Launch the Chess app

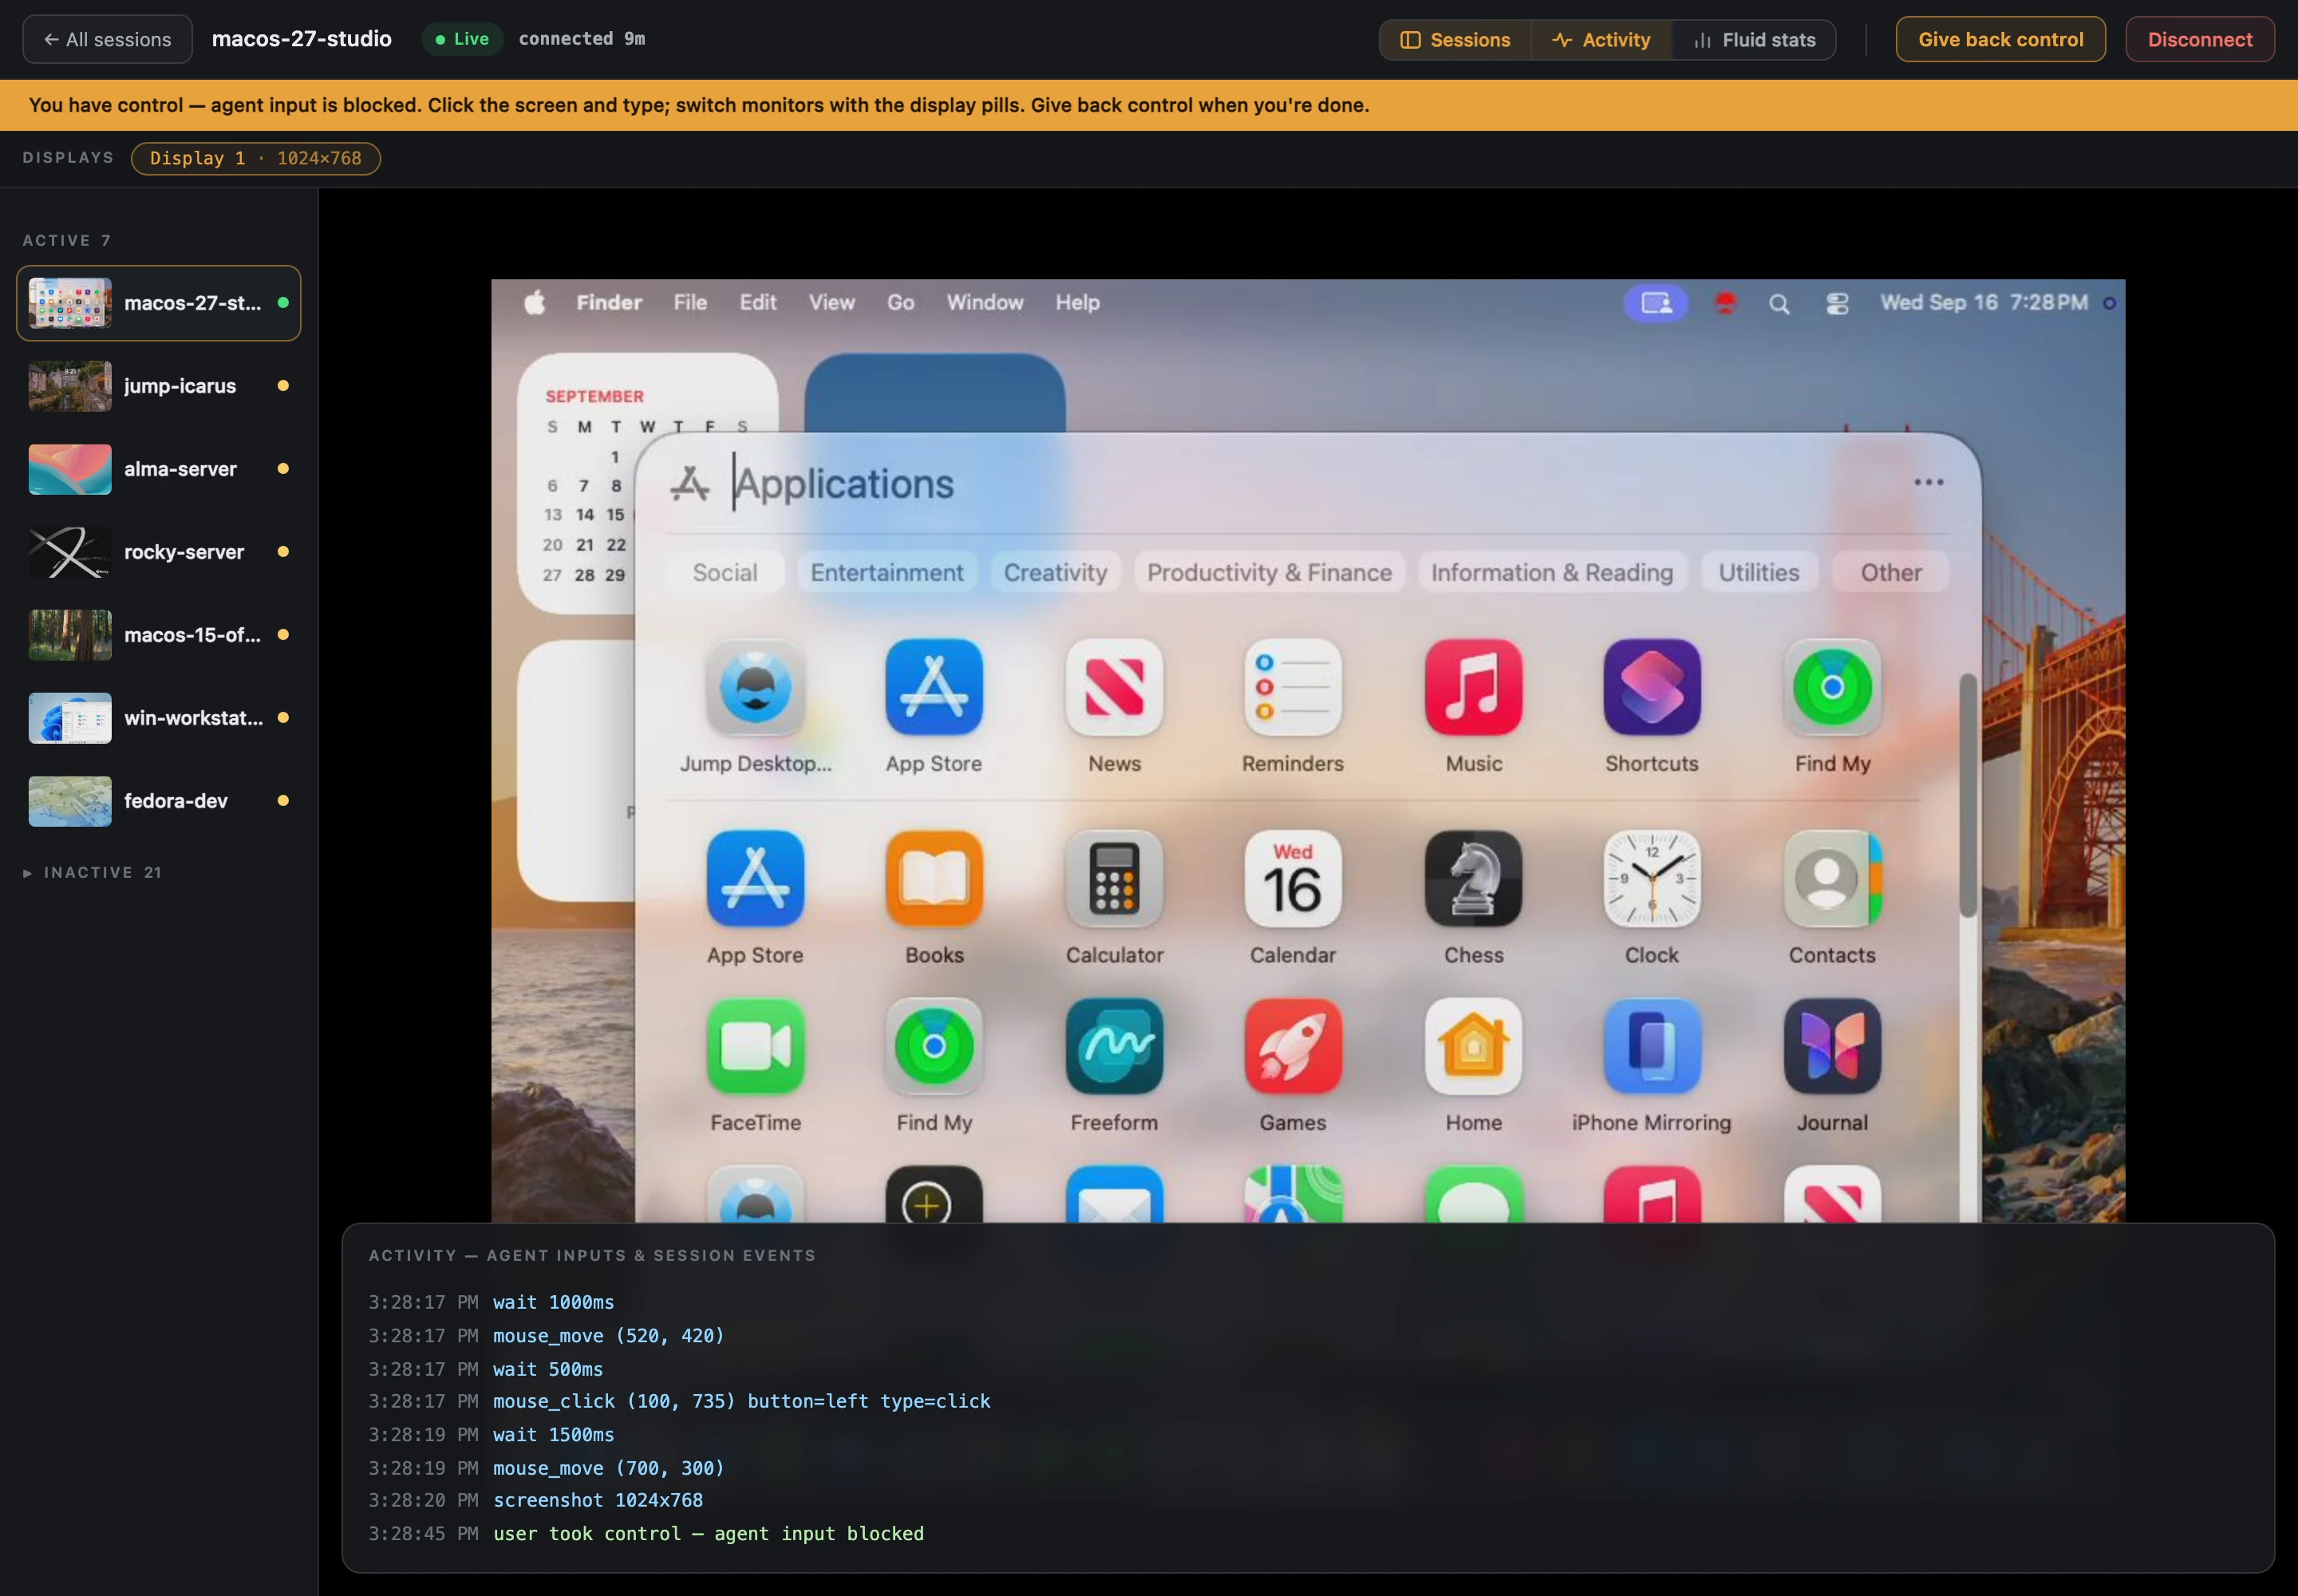tap(1473, 879)
